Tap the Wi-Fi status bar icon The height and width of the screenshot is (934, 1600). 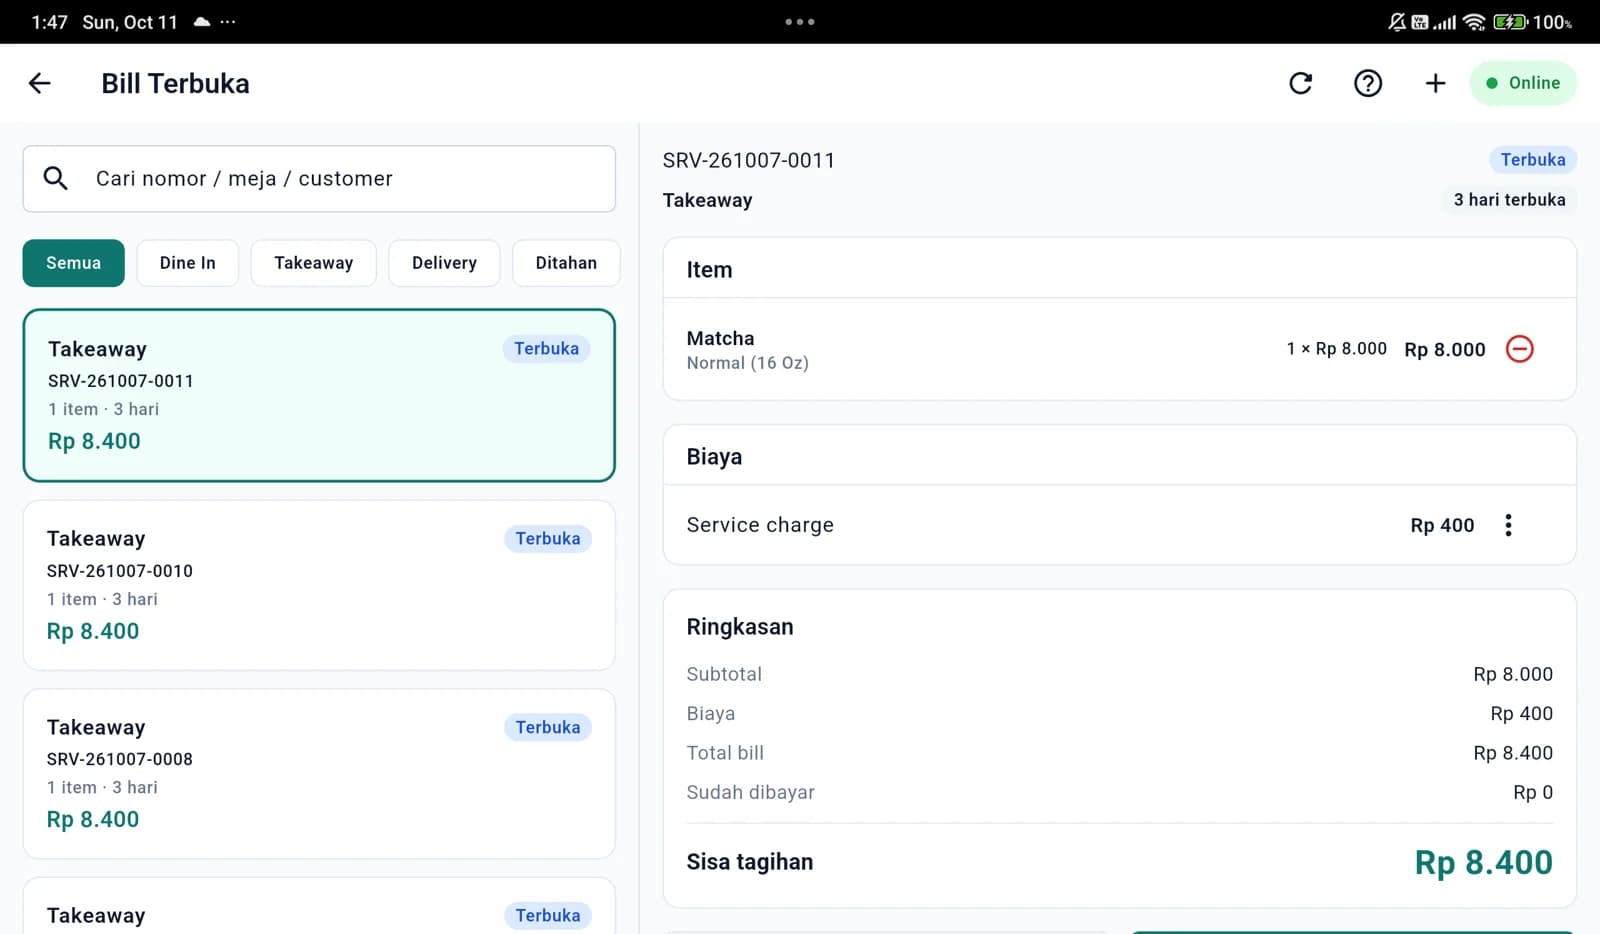click(1473, 22)
